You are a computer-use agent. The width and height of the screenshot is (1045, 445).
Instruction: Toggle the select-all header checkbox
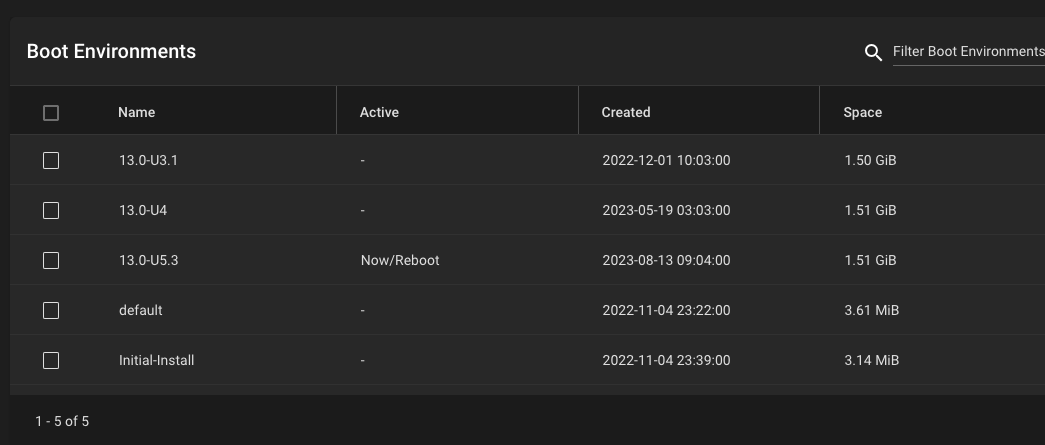pos(51,113)
